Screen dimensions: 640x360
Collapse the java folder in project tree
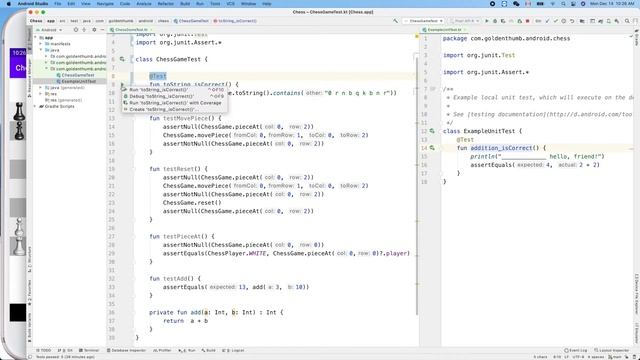41,50
